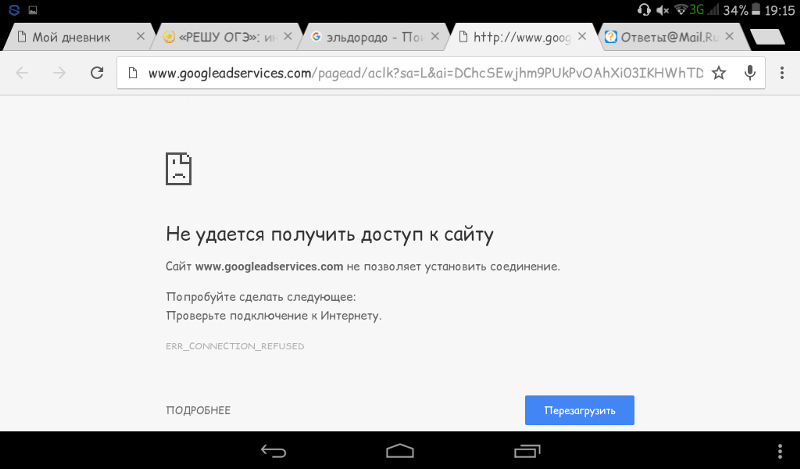Switch to the "Мой дневник" tab
Image resolution: width=800 pixels, height=469 pixels.
click(x=70, y=37)
